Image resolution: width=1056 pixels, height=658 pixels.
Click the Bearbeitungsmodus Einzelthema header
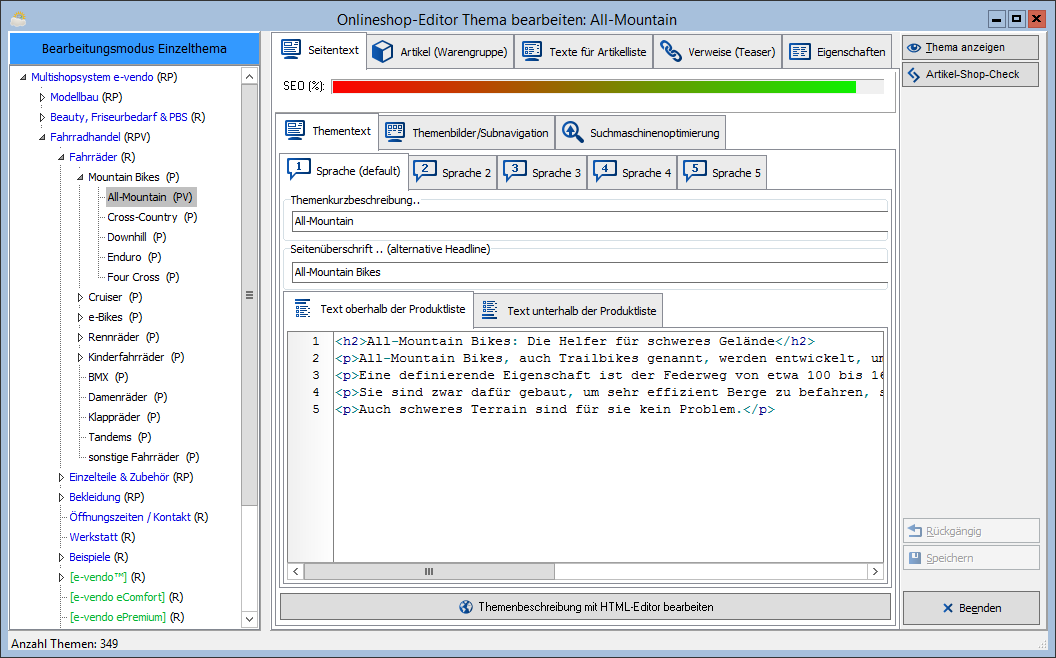pyautogui.click(x=134, y=48)
